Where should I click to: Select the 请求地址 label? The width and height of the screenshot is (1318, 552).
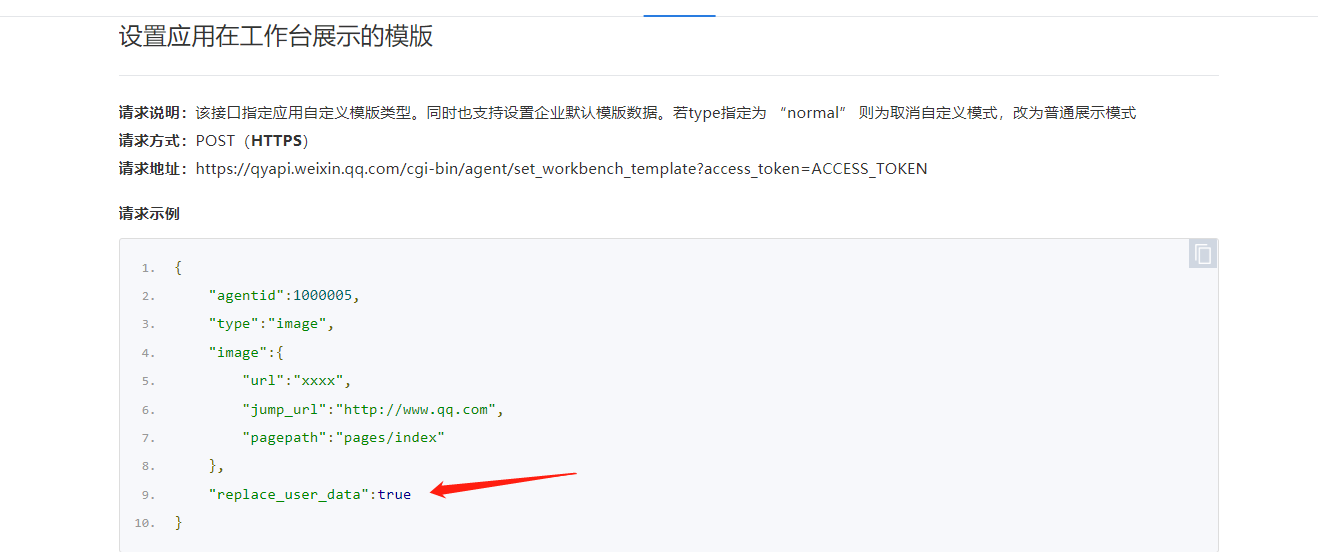pyautogui.click(x=153, y=169)
